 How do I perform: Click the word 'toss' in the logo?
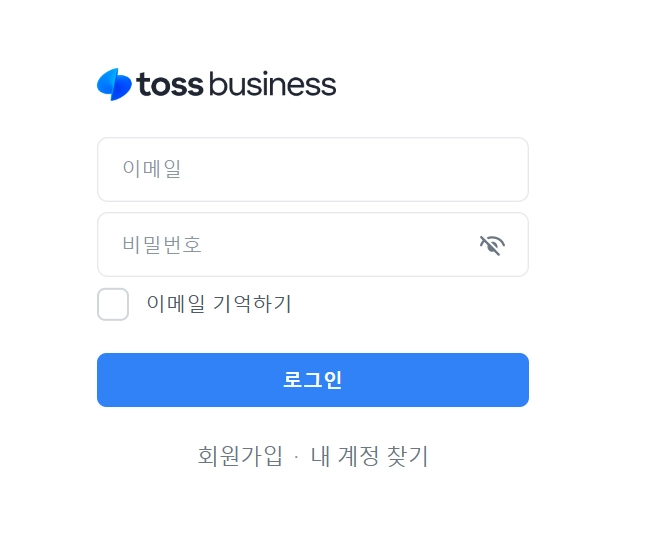(x=170, y=85)
